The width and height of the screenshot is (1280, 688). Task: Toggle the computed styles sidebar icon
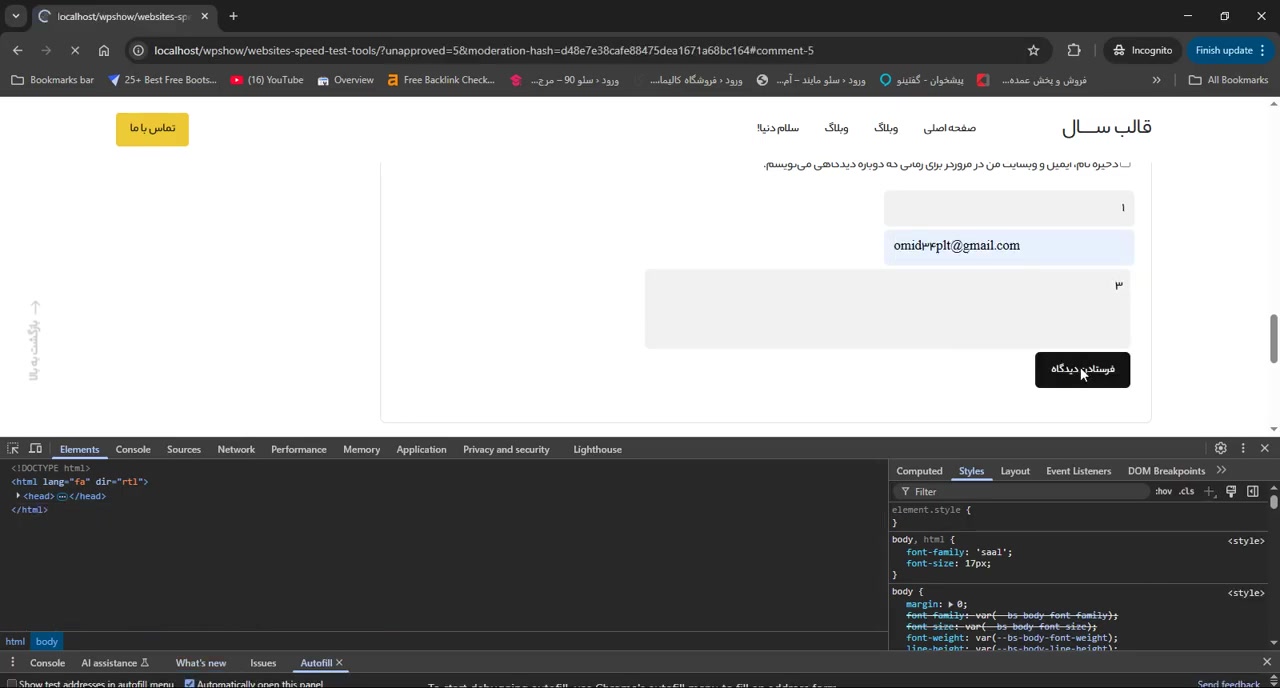click(1252, 492)
